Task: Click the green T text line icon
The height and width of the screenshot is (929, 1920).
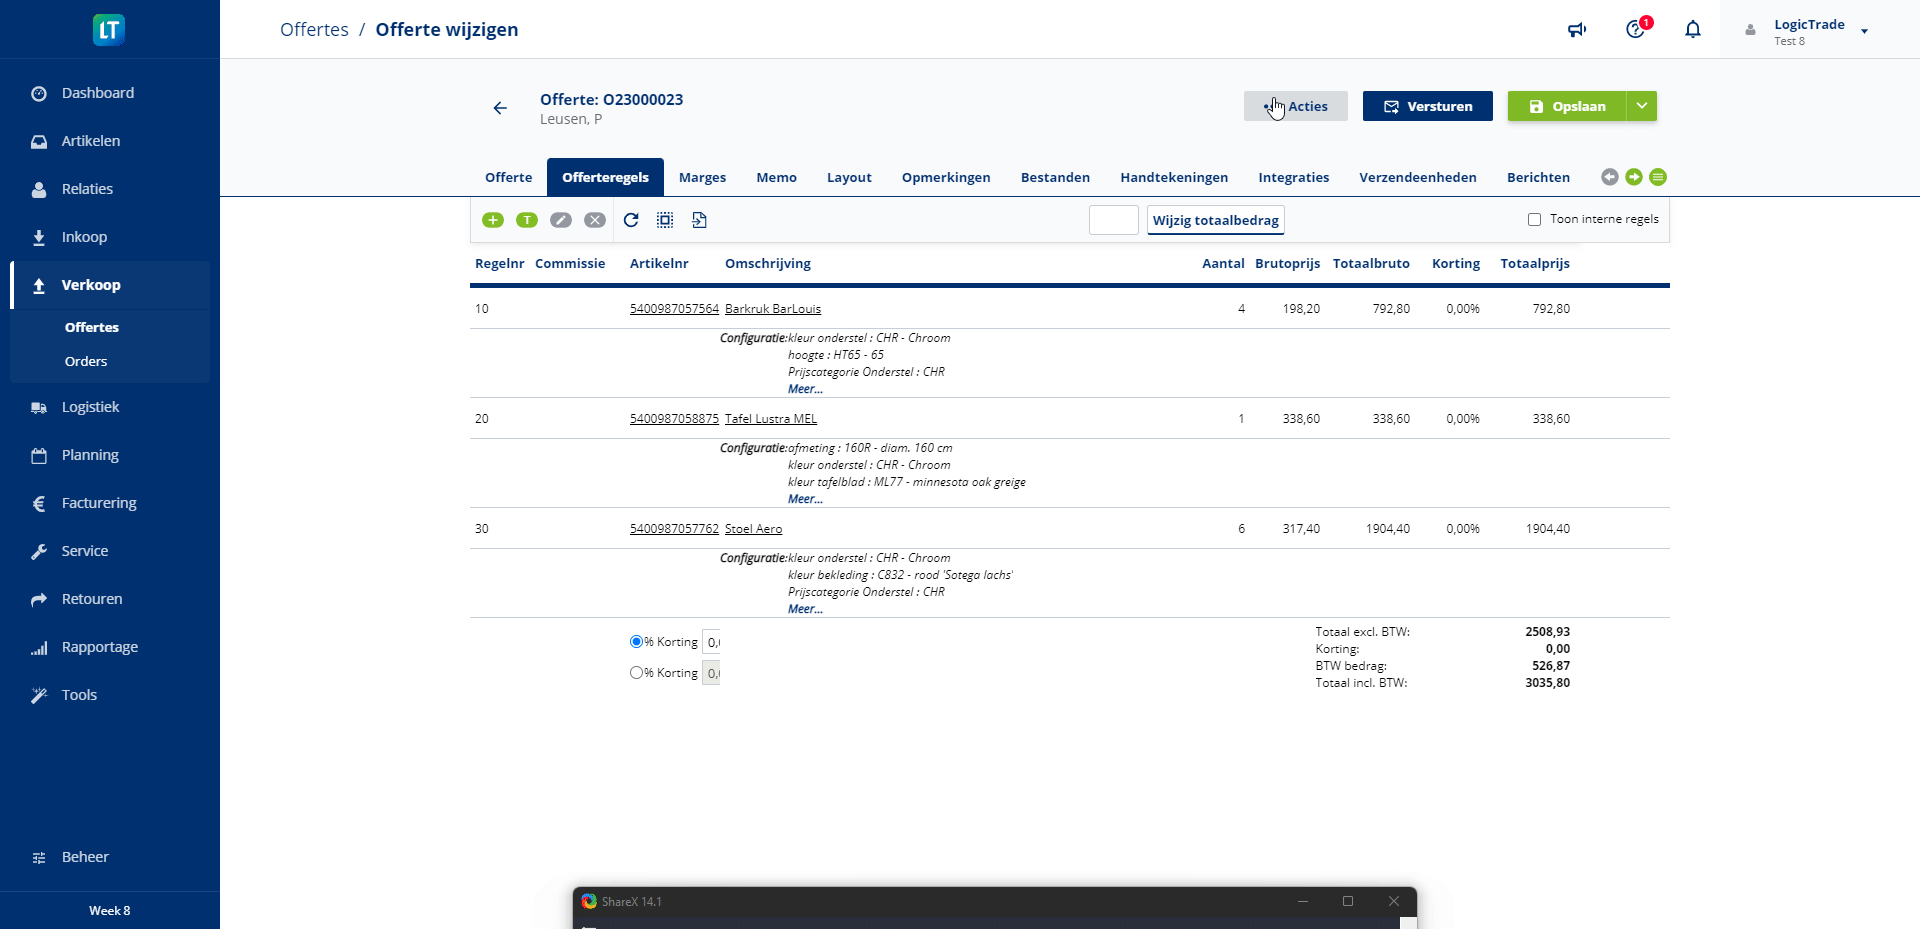Action: (x=527, y=220)
